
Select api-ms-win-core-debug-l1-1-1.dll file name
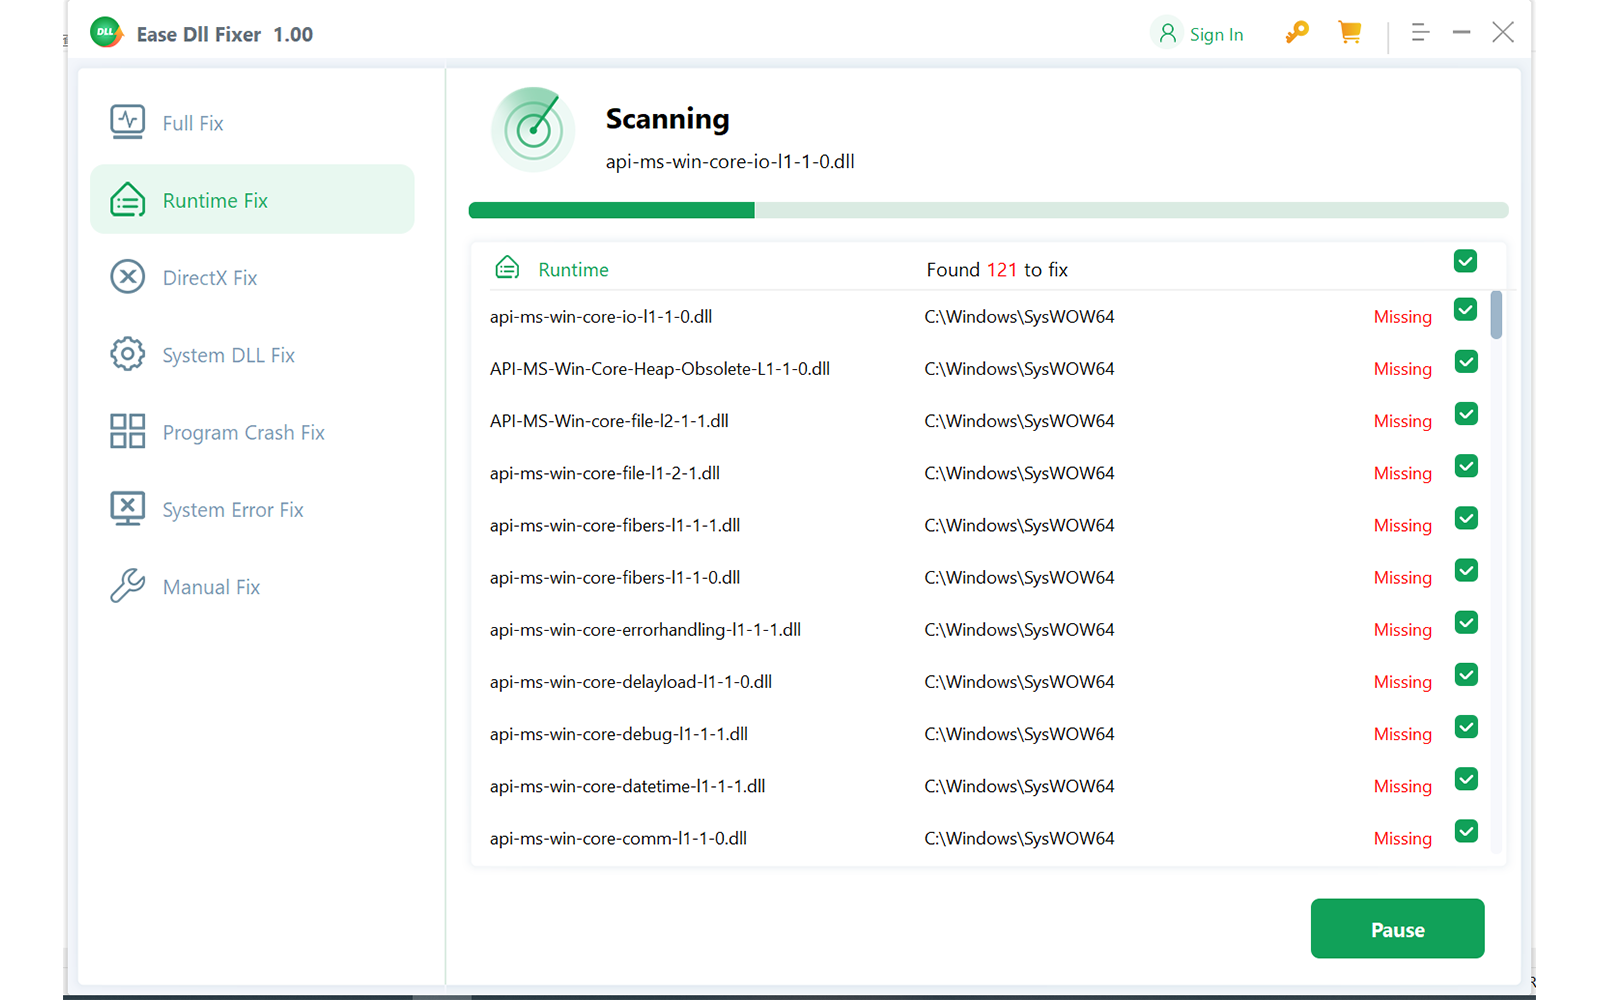(619, 734)
